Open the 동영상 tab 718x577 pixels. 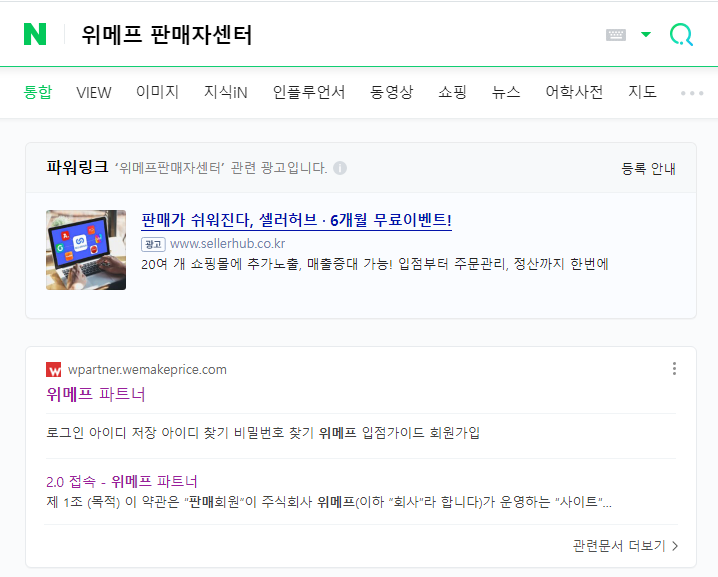pyautogui.click(x=392, y=92)
